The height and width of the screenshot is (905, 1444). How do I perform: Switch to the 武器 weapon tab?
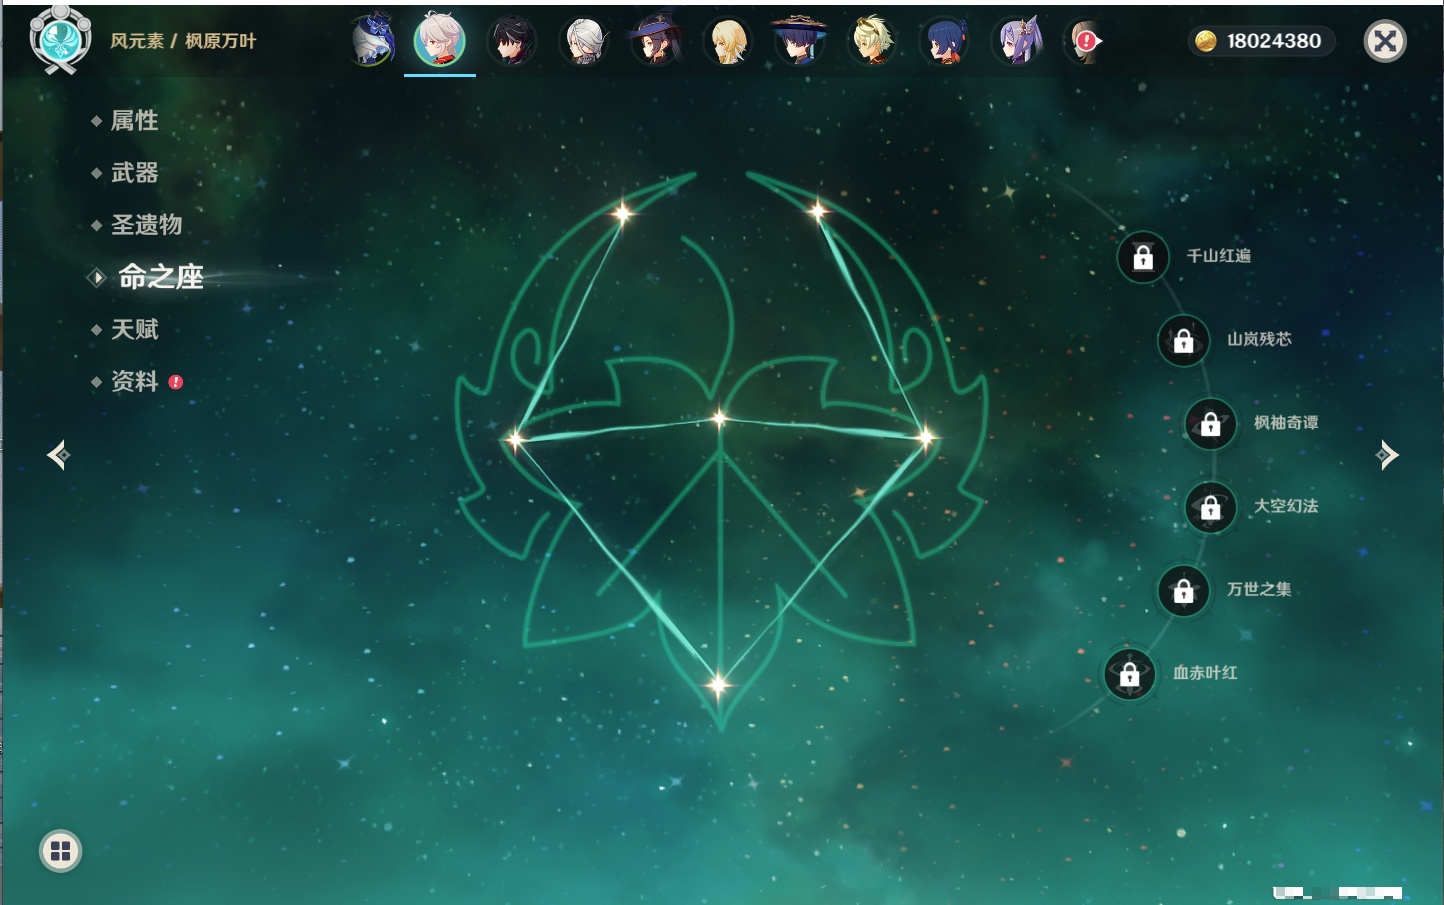[x=134, y=173]
